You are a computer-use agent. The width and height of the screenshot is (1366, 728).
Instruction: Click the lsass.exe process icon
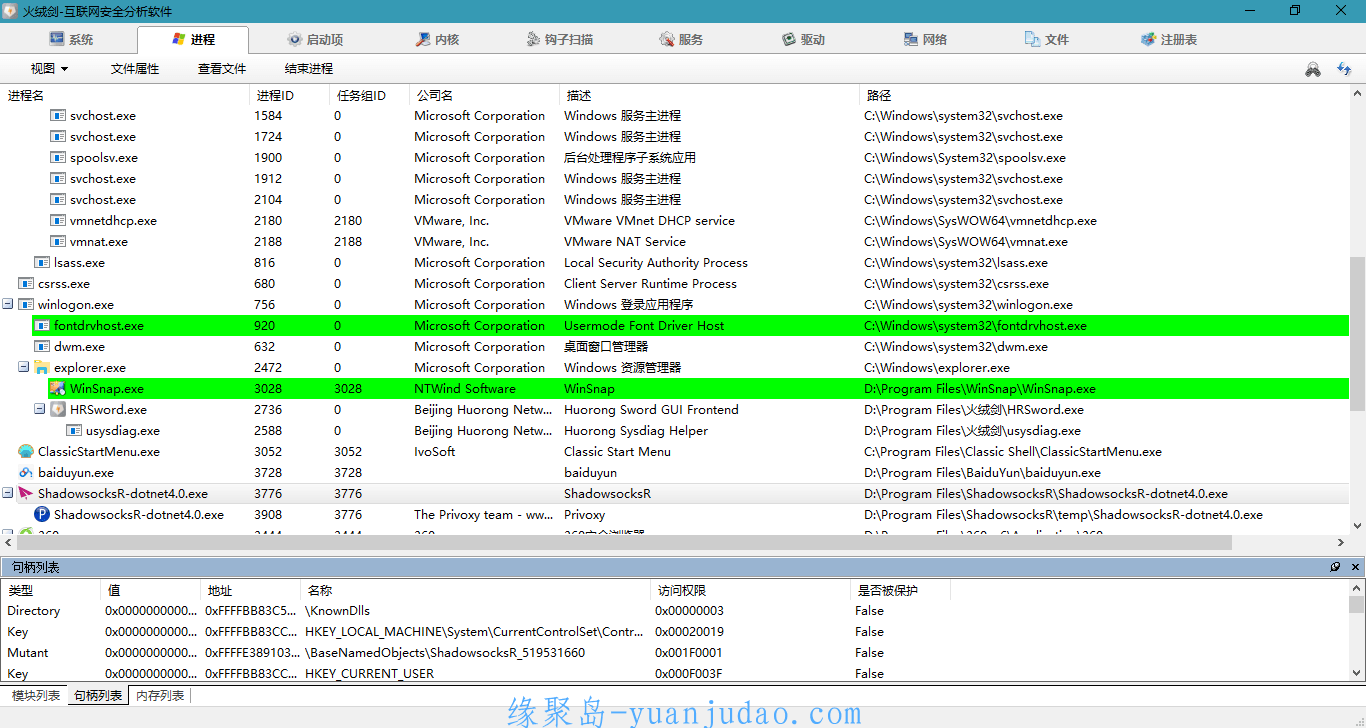coord(42,262)
